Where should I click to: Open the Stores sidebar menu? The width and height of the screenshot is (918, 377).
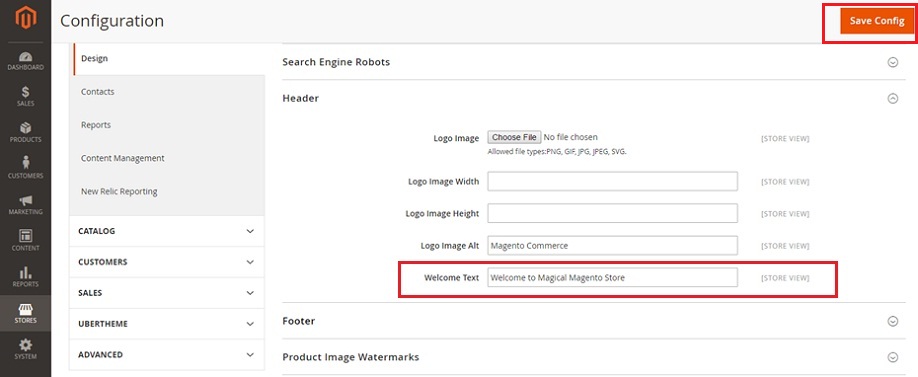point(25,313)
